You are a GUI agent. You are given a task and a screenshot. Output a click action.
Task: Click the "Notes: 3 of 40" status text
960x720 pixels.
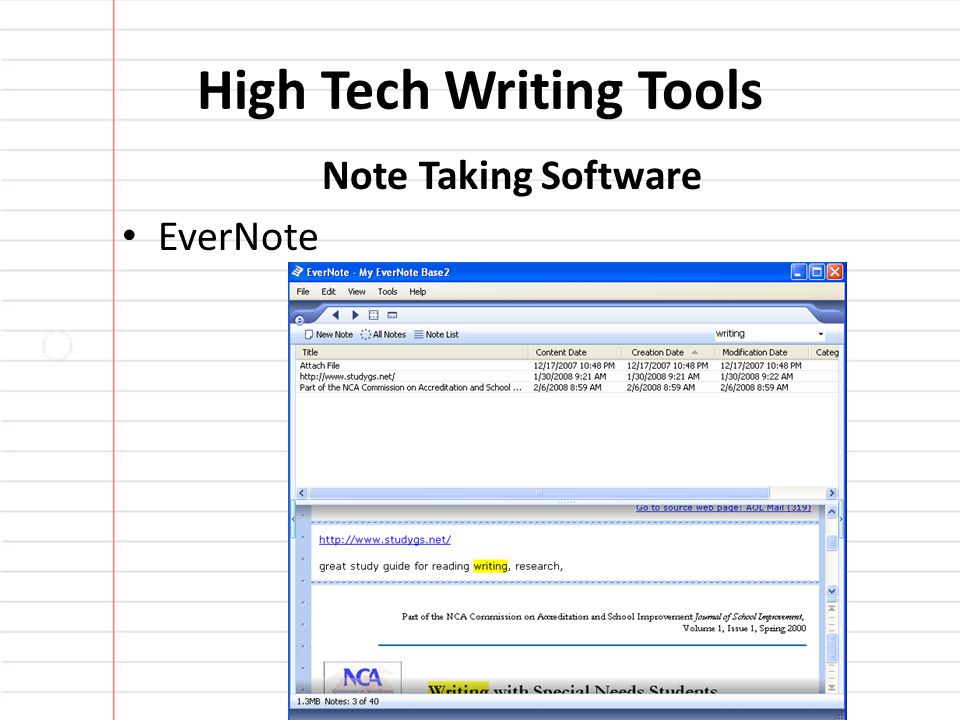pos(351,701)
